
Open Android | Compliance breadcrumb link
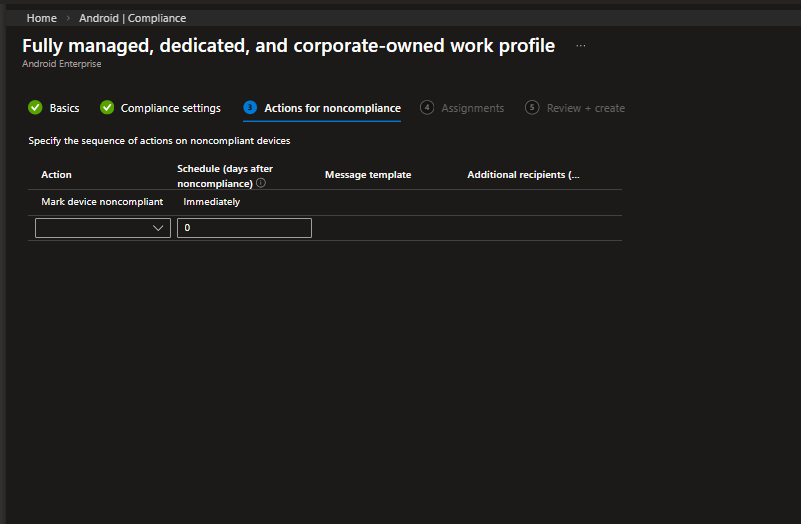tap(132, 18)
